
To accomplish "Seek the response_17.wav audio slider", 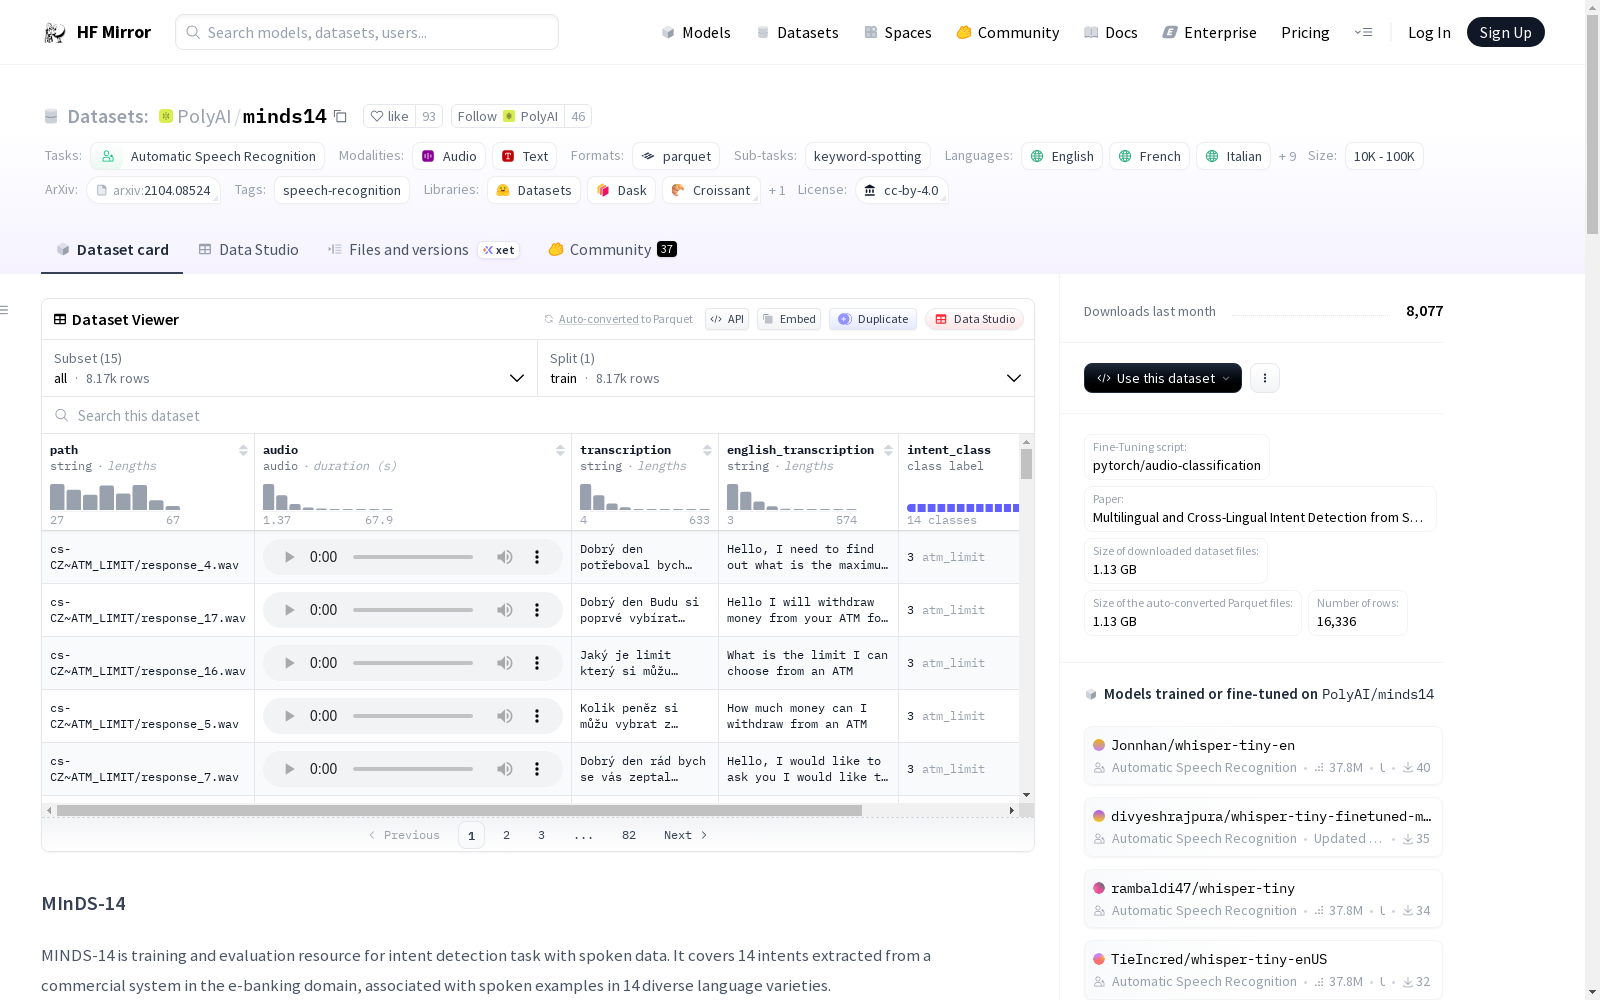I will click(413, 610).
